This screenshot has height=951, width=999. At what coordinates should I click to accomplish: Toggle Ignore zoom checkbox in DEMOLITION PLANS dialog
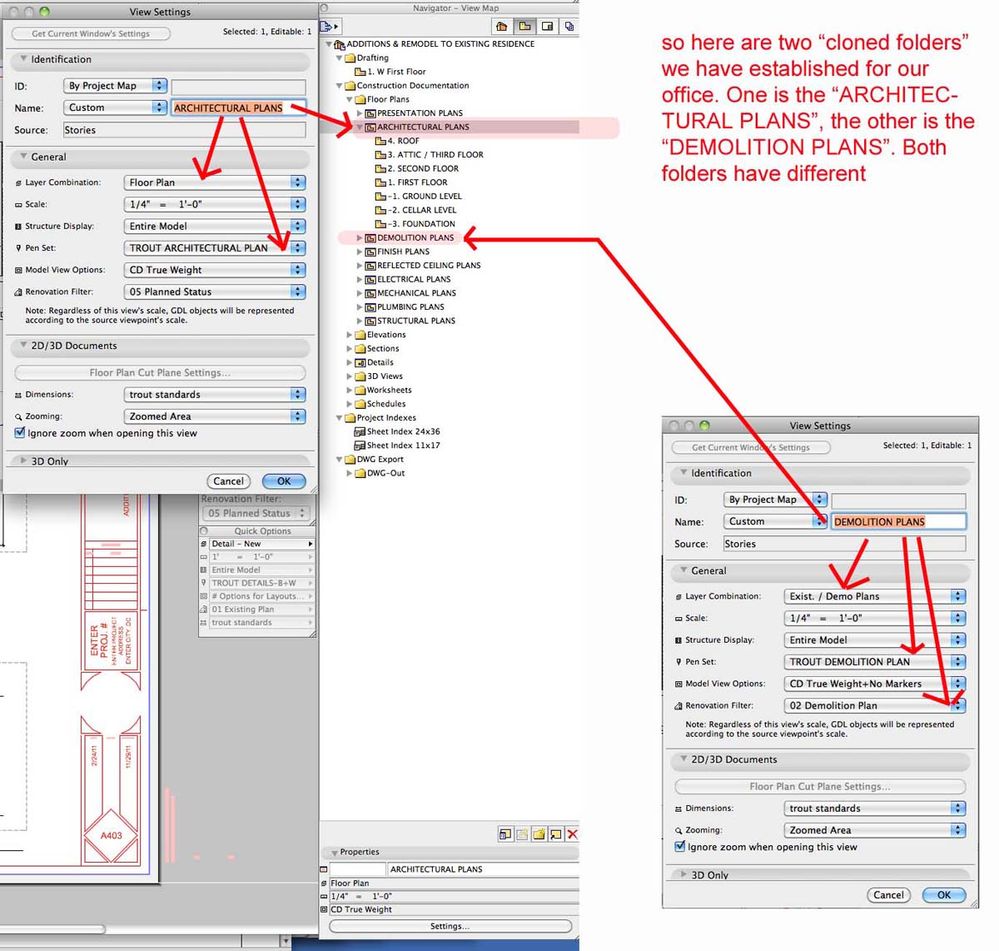point(680,847)
